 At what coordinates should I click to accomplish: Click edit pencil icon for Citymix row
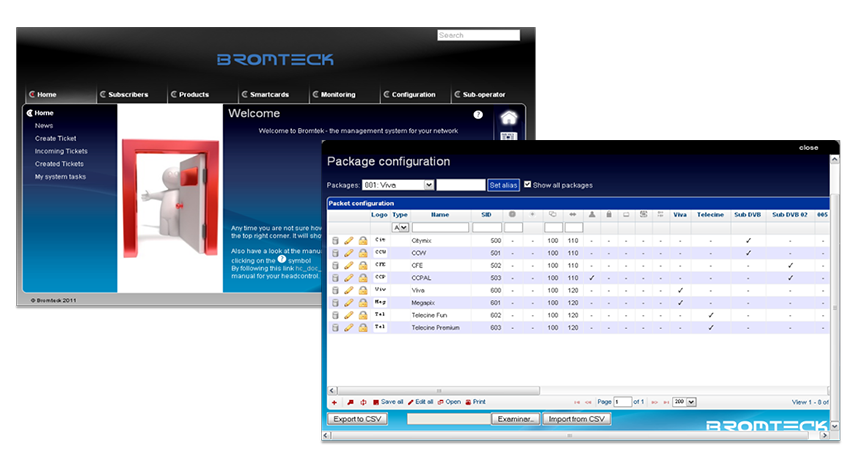349,241
